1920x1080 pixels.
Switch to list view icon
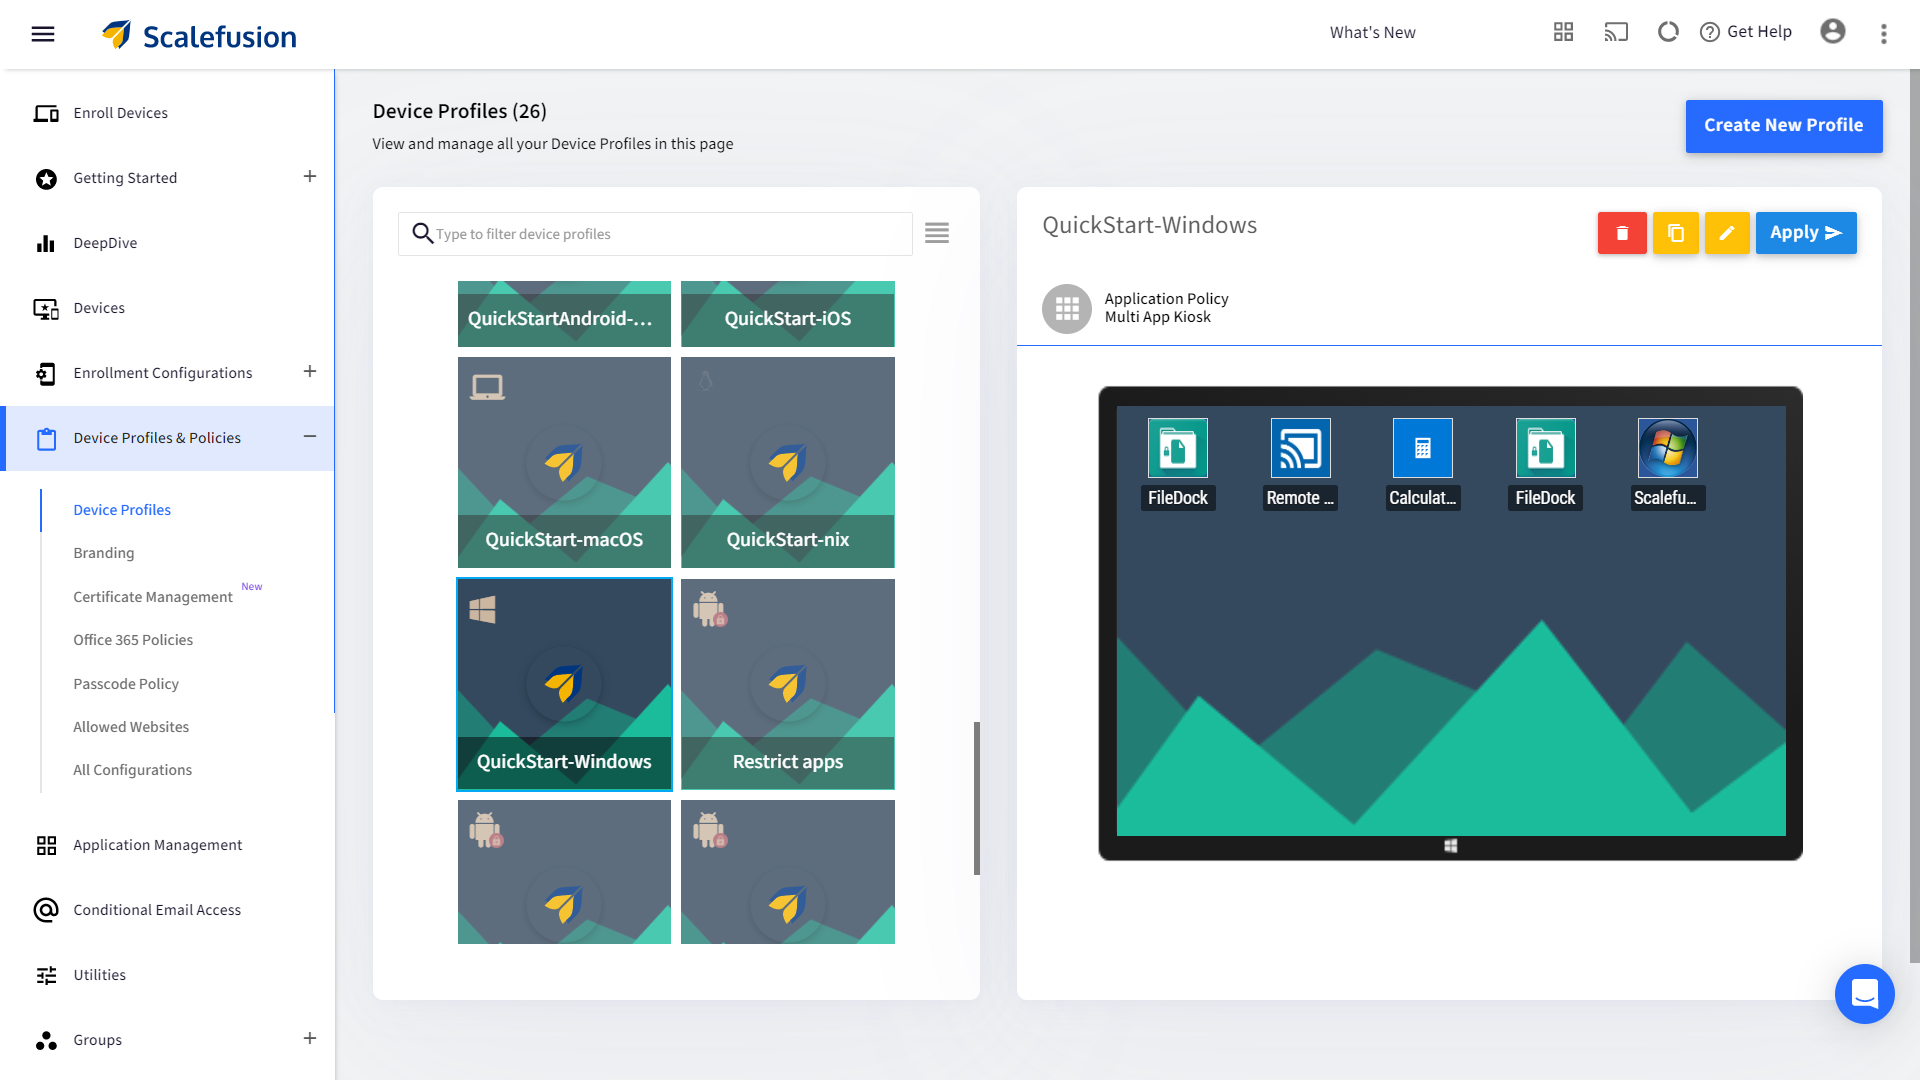click(x=937, y=233)
